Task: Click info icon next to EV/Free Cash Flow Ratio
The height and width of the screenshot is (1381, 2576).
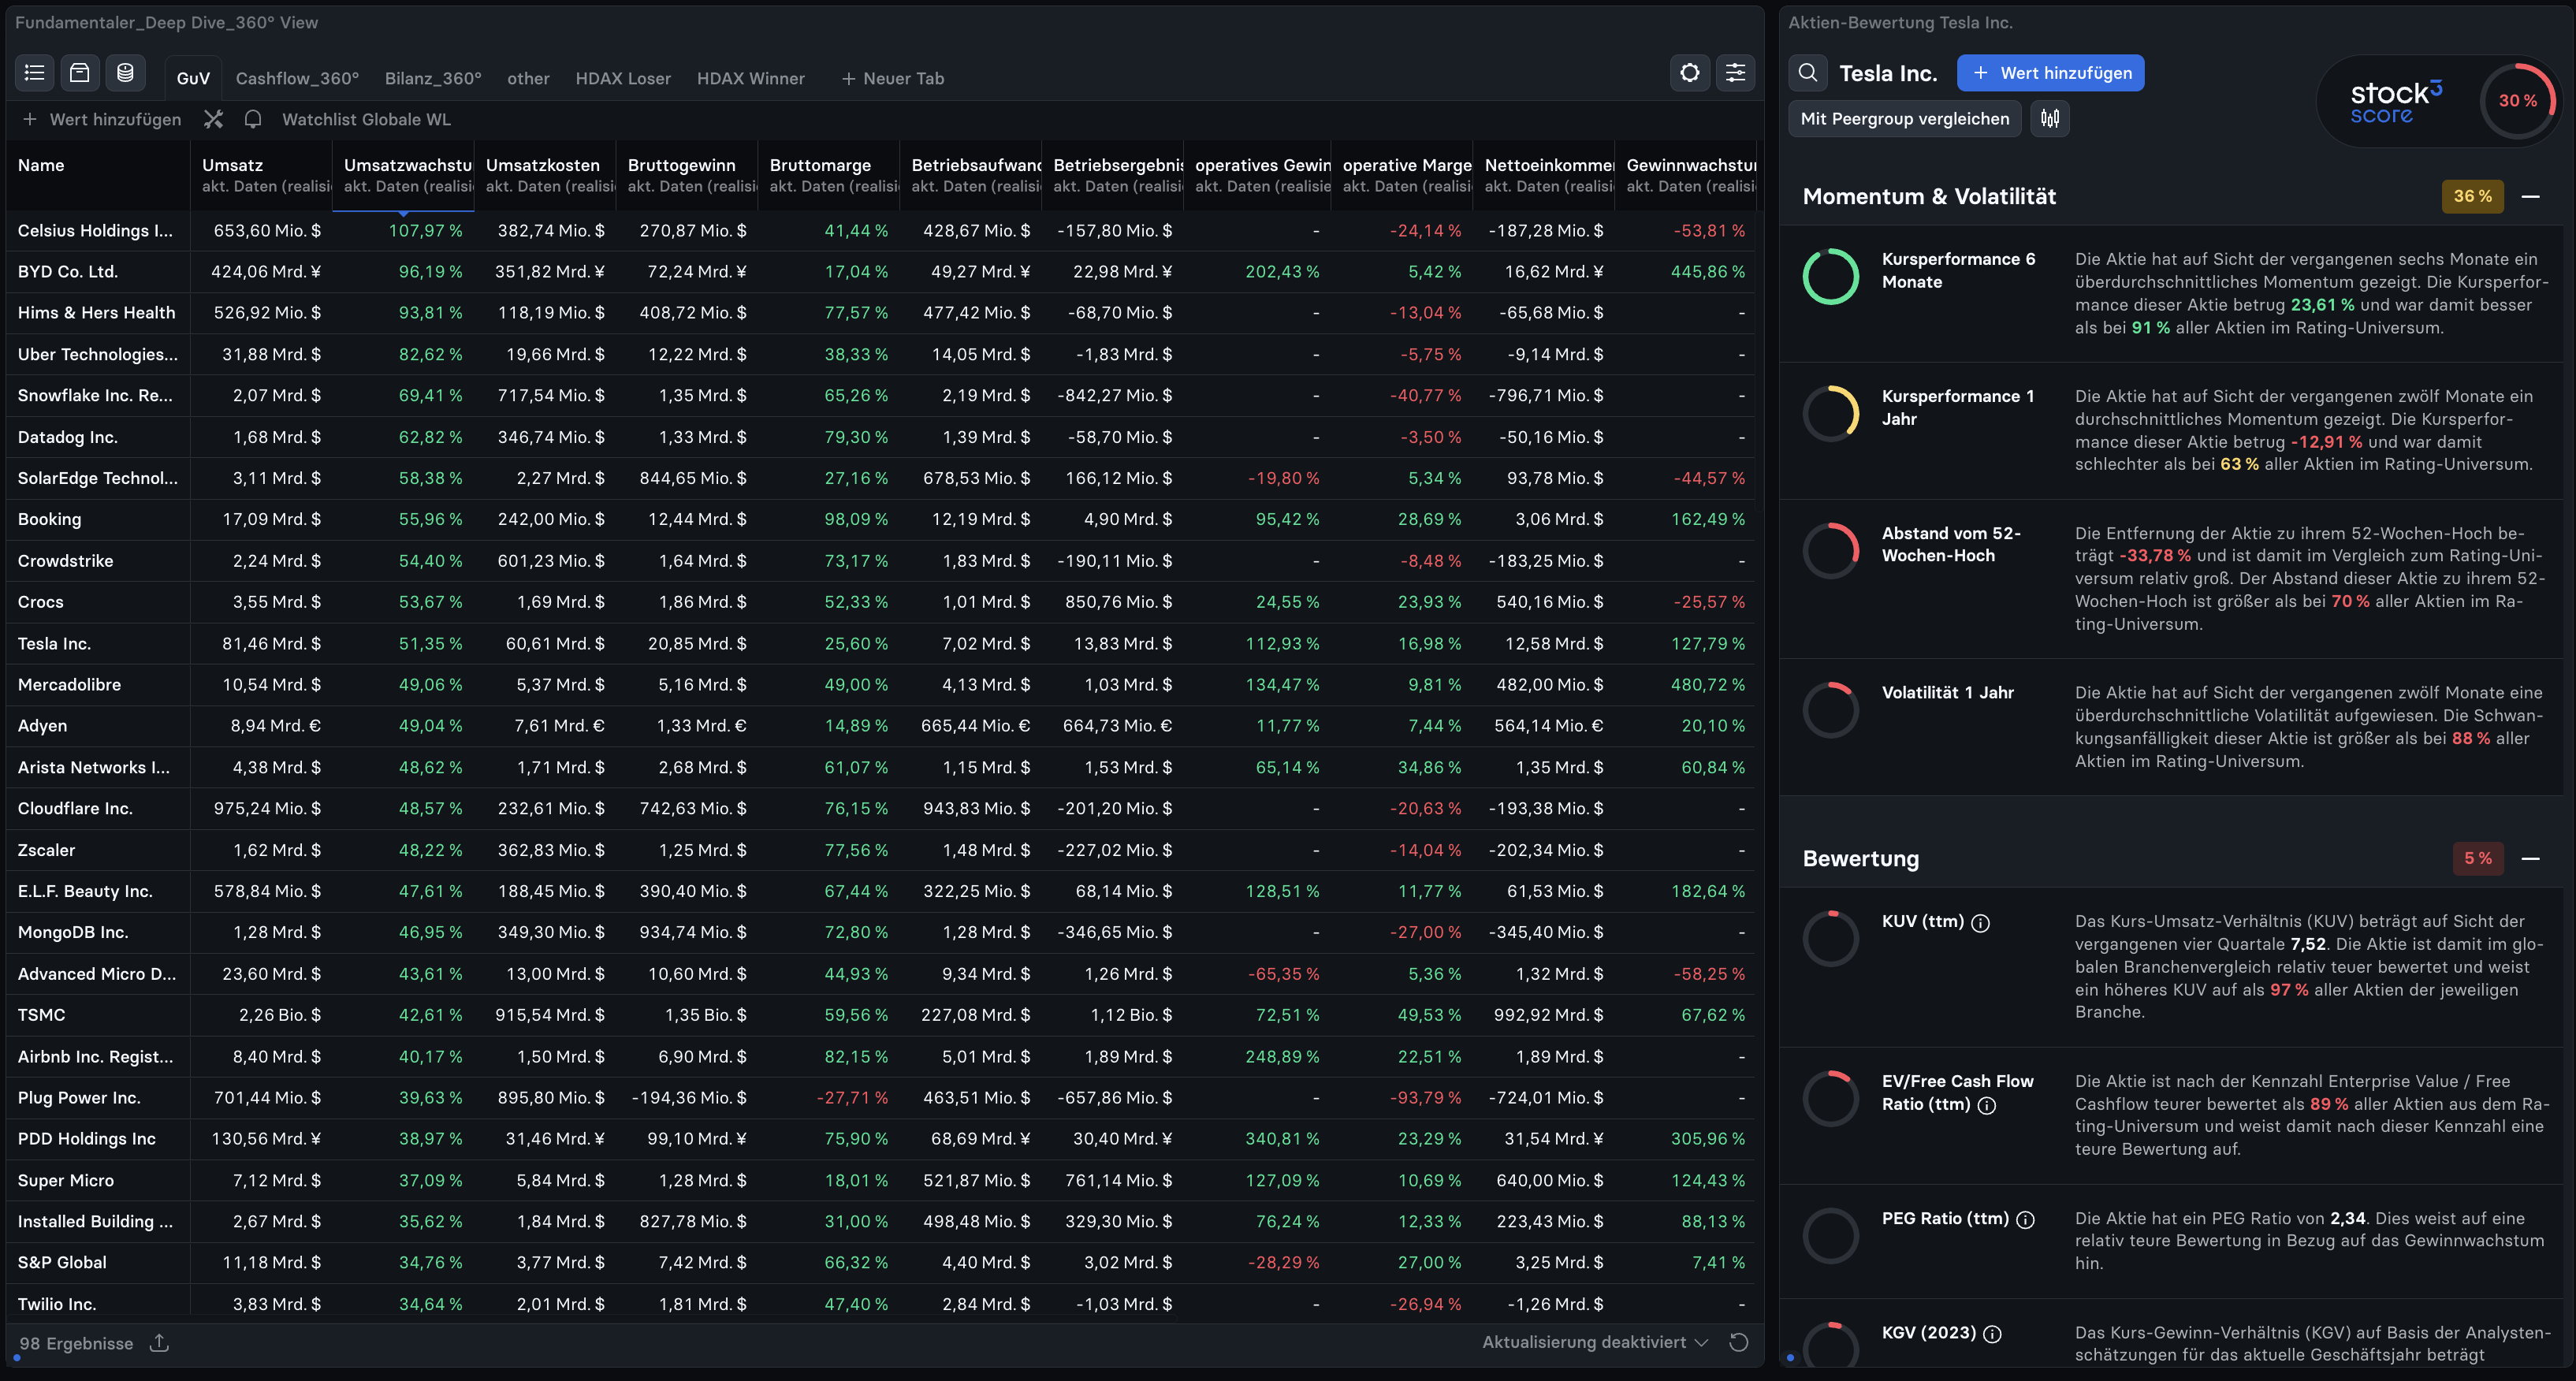Action: tap(1987, 1106)
